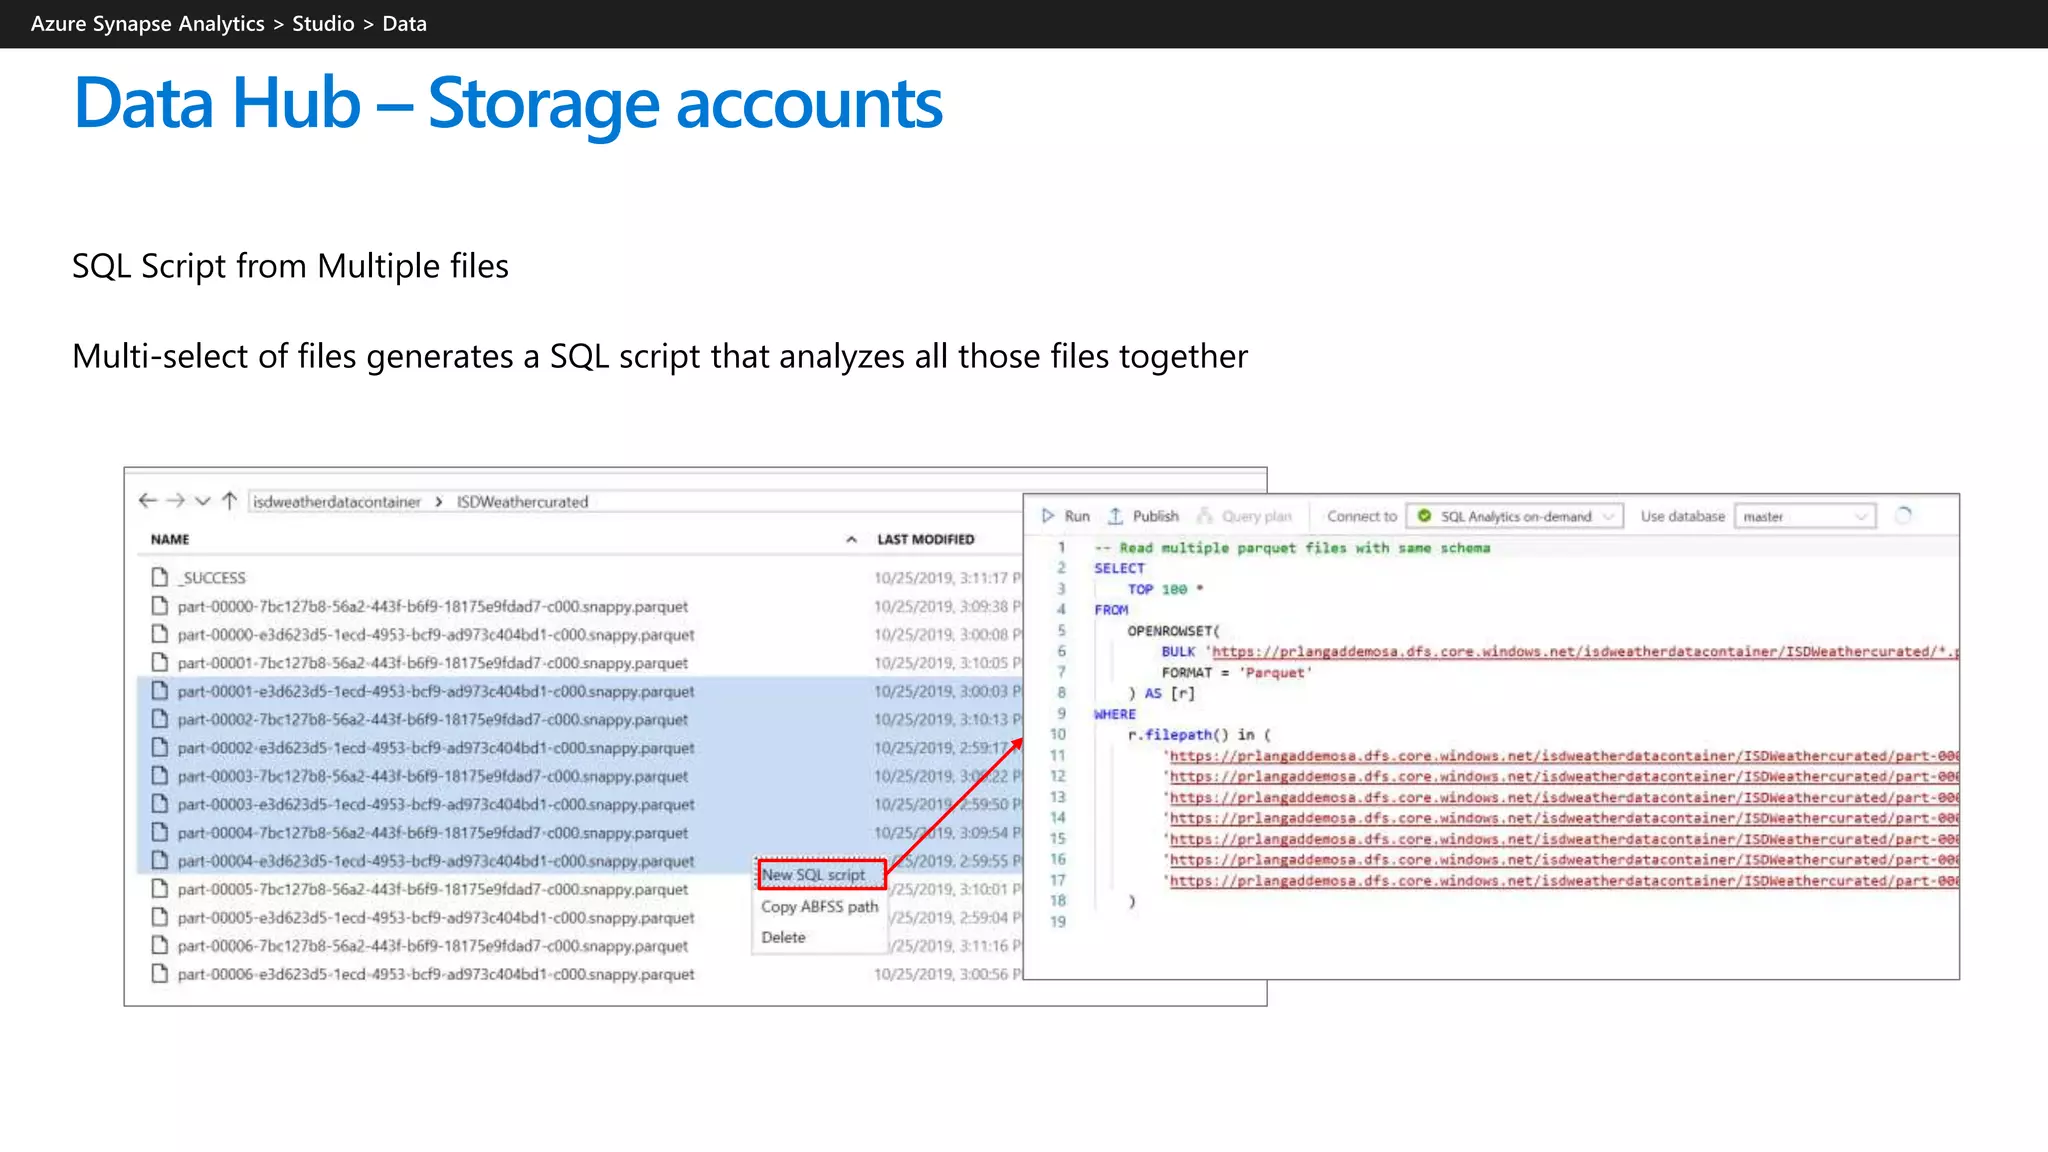Click the Query plan button
This screenshot has width=2048, height=1152.
(1245, 516)
